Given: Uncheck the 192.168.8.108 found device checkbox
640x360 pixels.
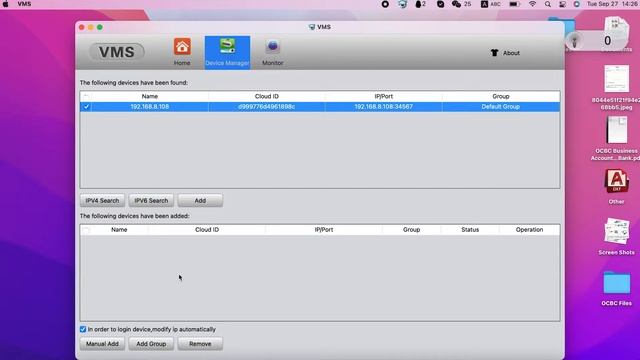Looking at the screenshot, I should (86, 107).
